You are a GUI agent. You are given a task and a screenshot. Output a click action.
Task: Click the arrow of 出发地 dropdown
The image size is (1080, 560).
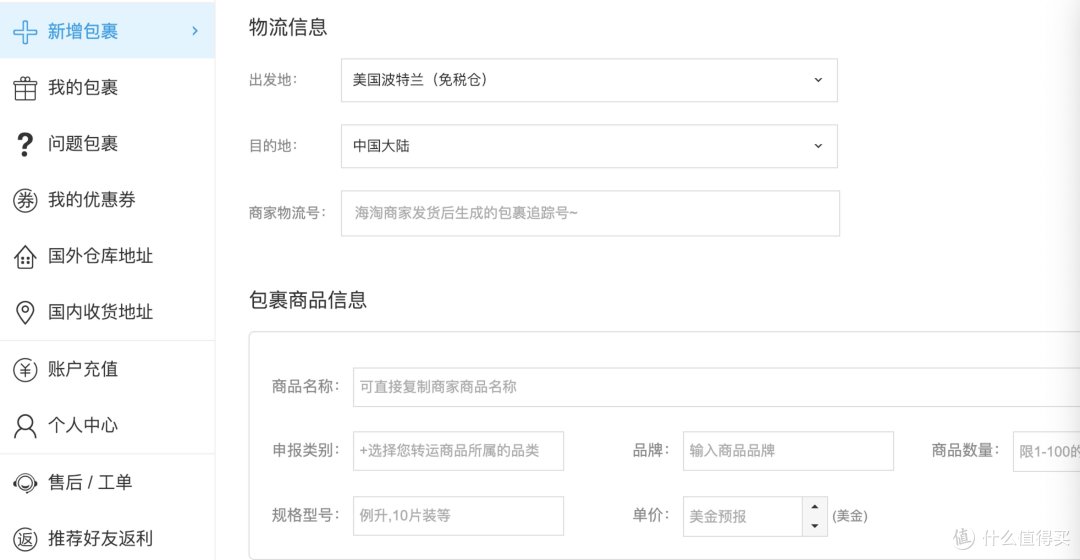(x=818, y=80)
